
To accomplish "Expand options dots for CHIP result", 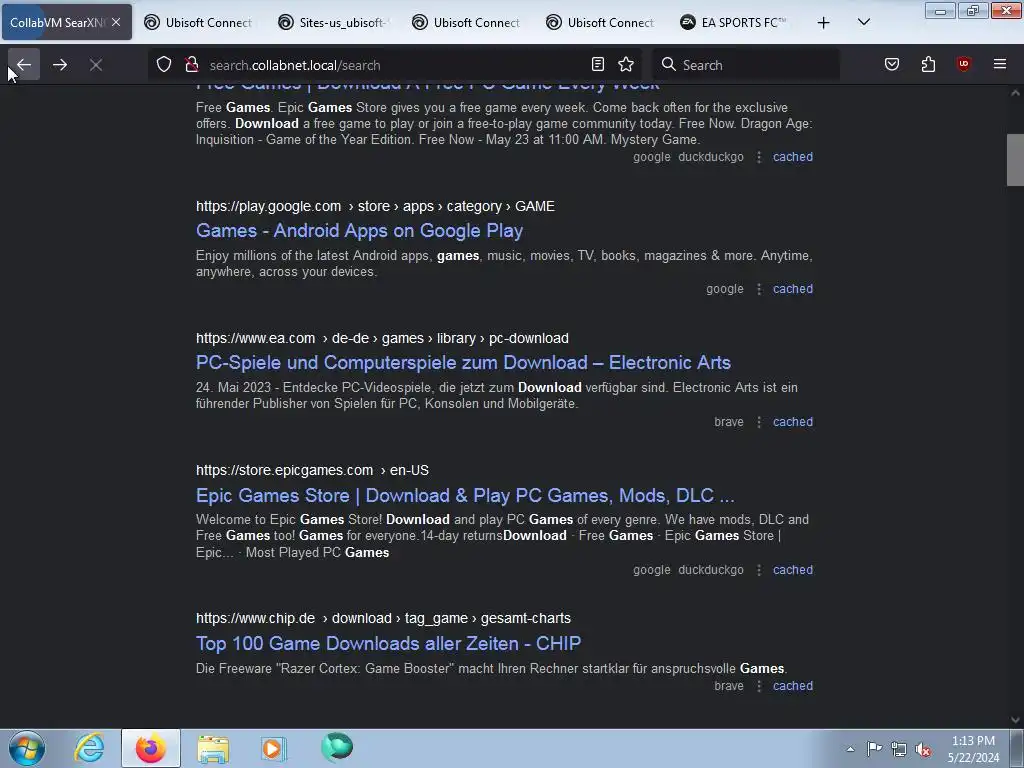I will point(759,686).
